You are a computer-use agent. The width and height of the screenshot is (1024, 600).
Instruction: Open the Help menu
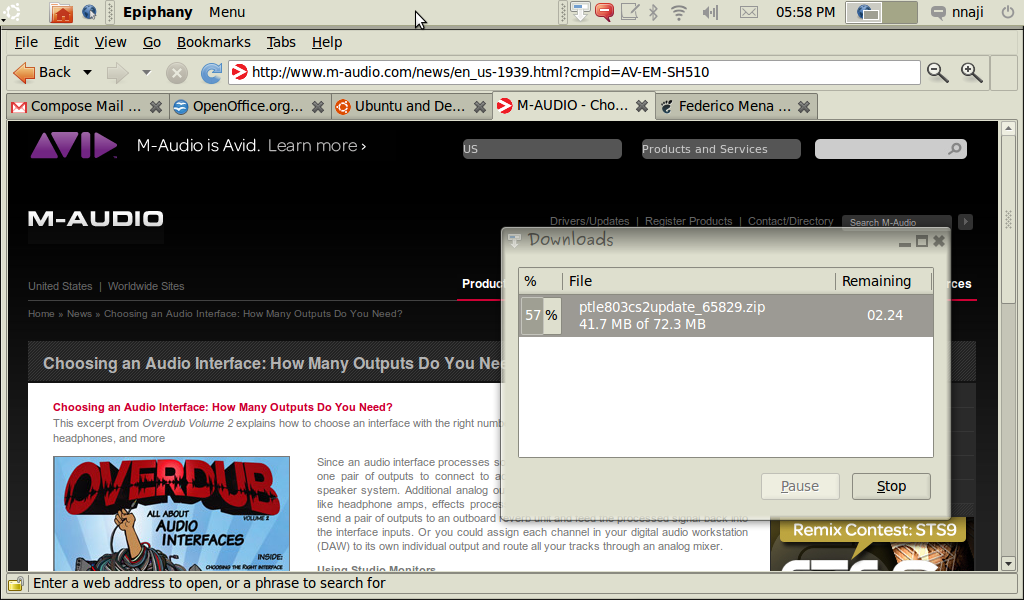[x=327, y=42]
